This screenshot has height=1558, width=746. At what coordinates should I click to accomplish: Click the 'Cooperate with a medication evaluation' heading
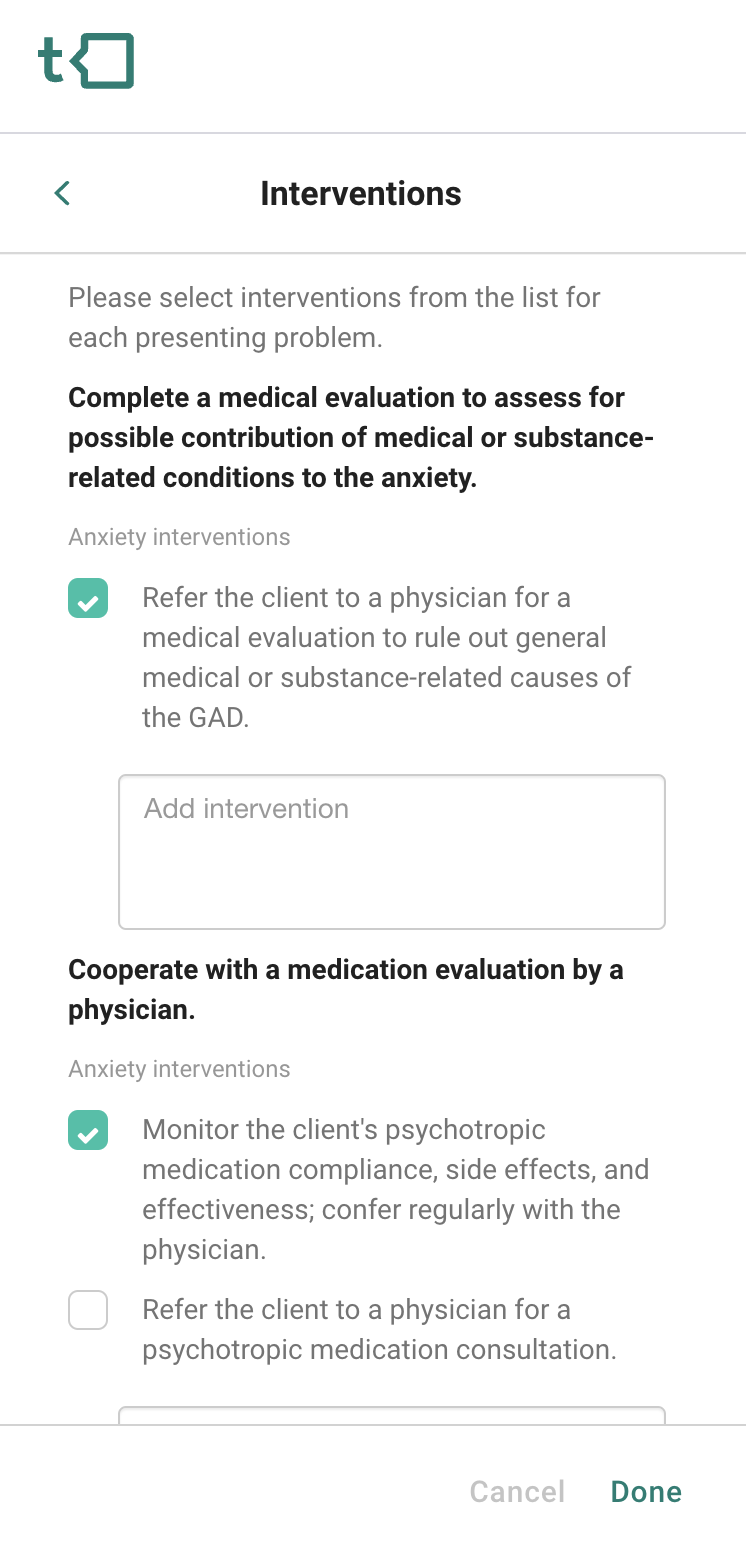coord(345,989)
